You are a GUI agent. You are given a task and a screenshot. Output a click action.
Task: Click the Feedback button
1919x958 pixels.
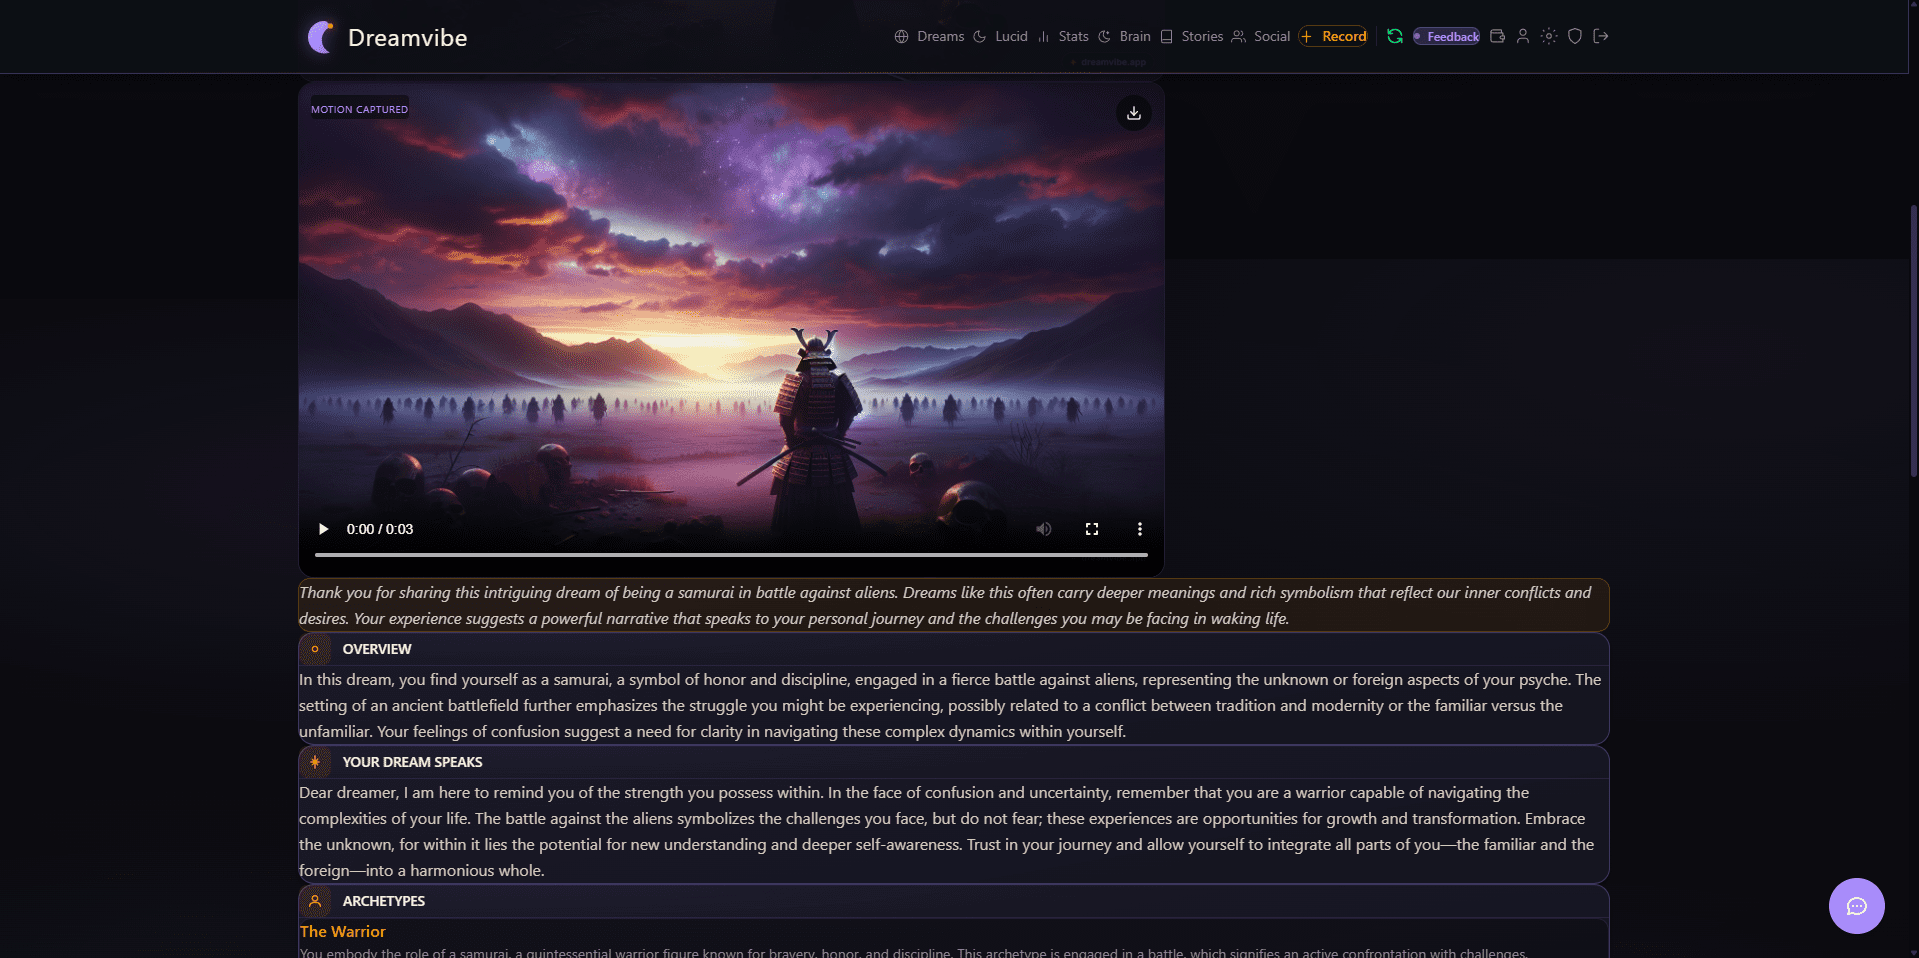1446,37
